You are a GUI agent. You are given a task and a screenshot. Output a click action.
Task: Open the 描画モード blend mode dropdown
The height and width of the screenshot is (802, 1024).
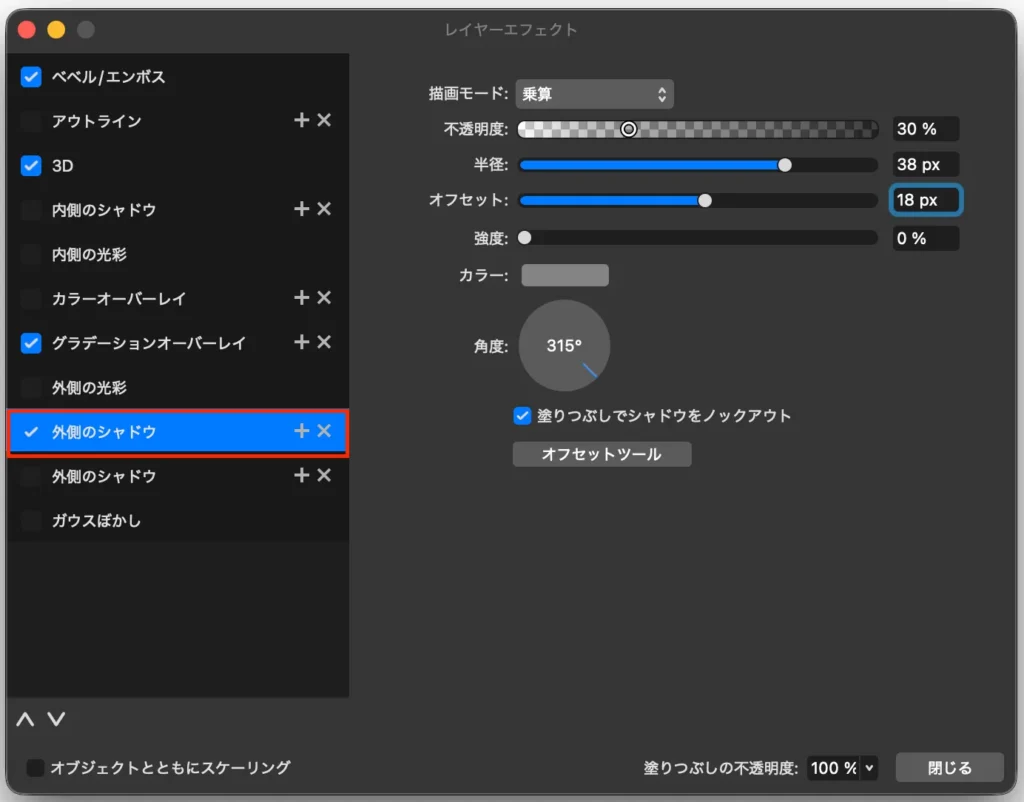pos(595,93)
